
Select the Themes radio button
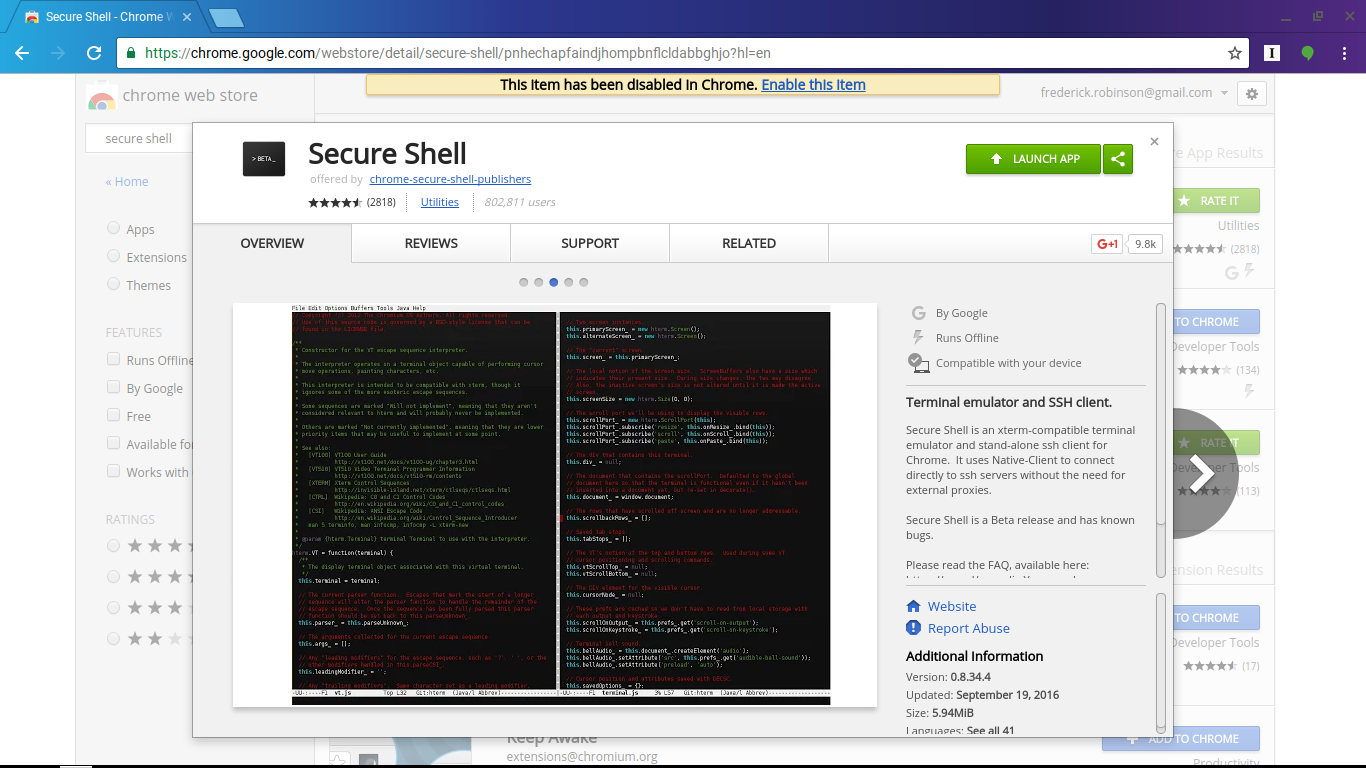coord(113,284)
